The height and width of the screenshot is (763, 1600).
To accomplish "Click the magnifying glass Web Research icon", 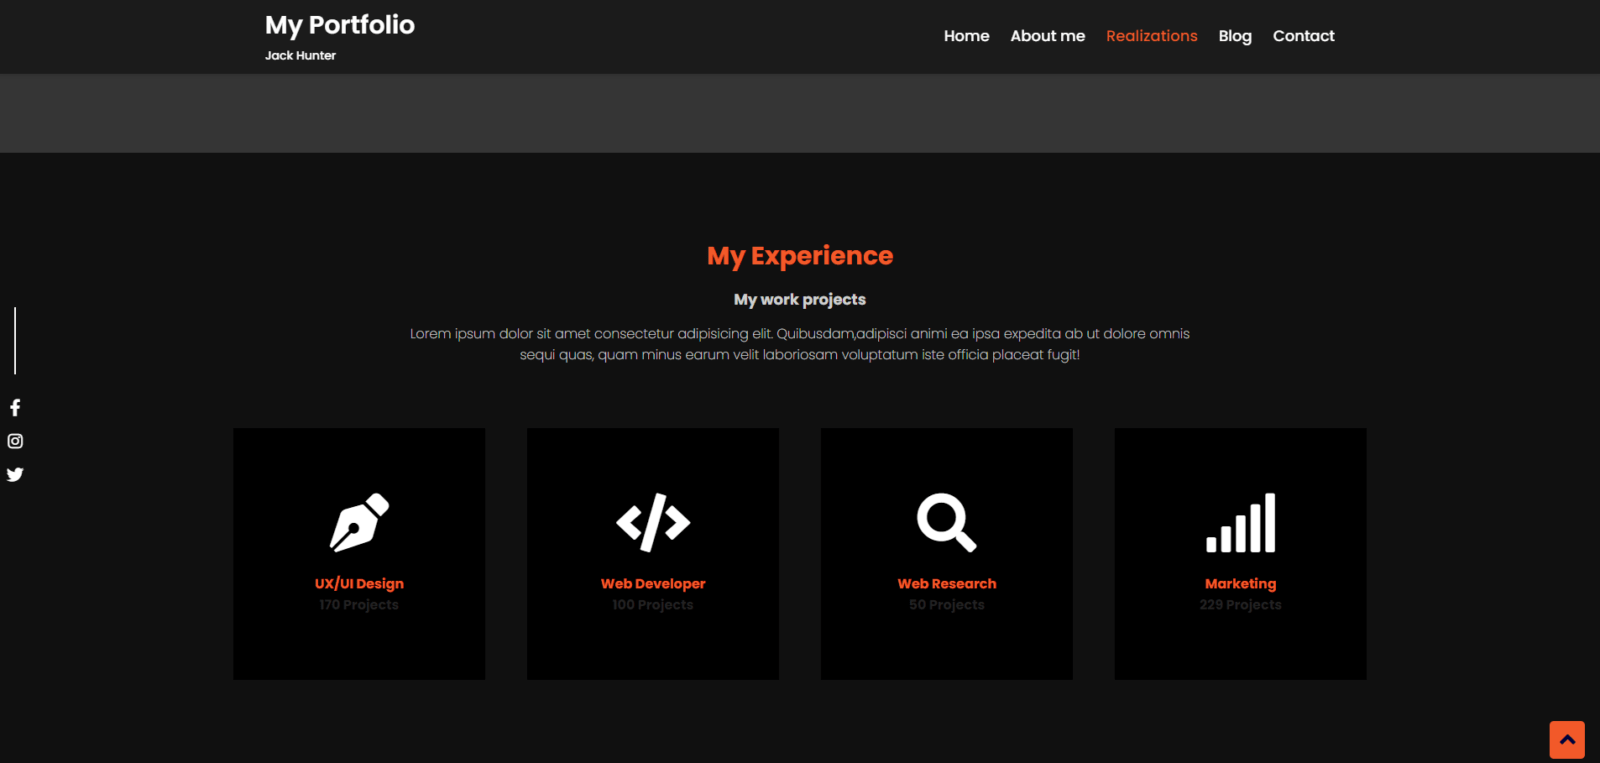I will click(x=946, y=522).
